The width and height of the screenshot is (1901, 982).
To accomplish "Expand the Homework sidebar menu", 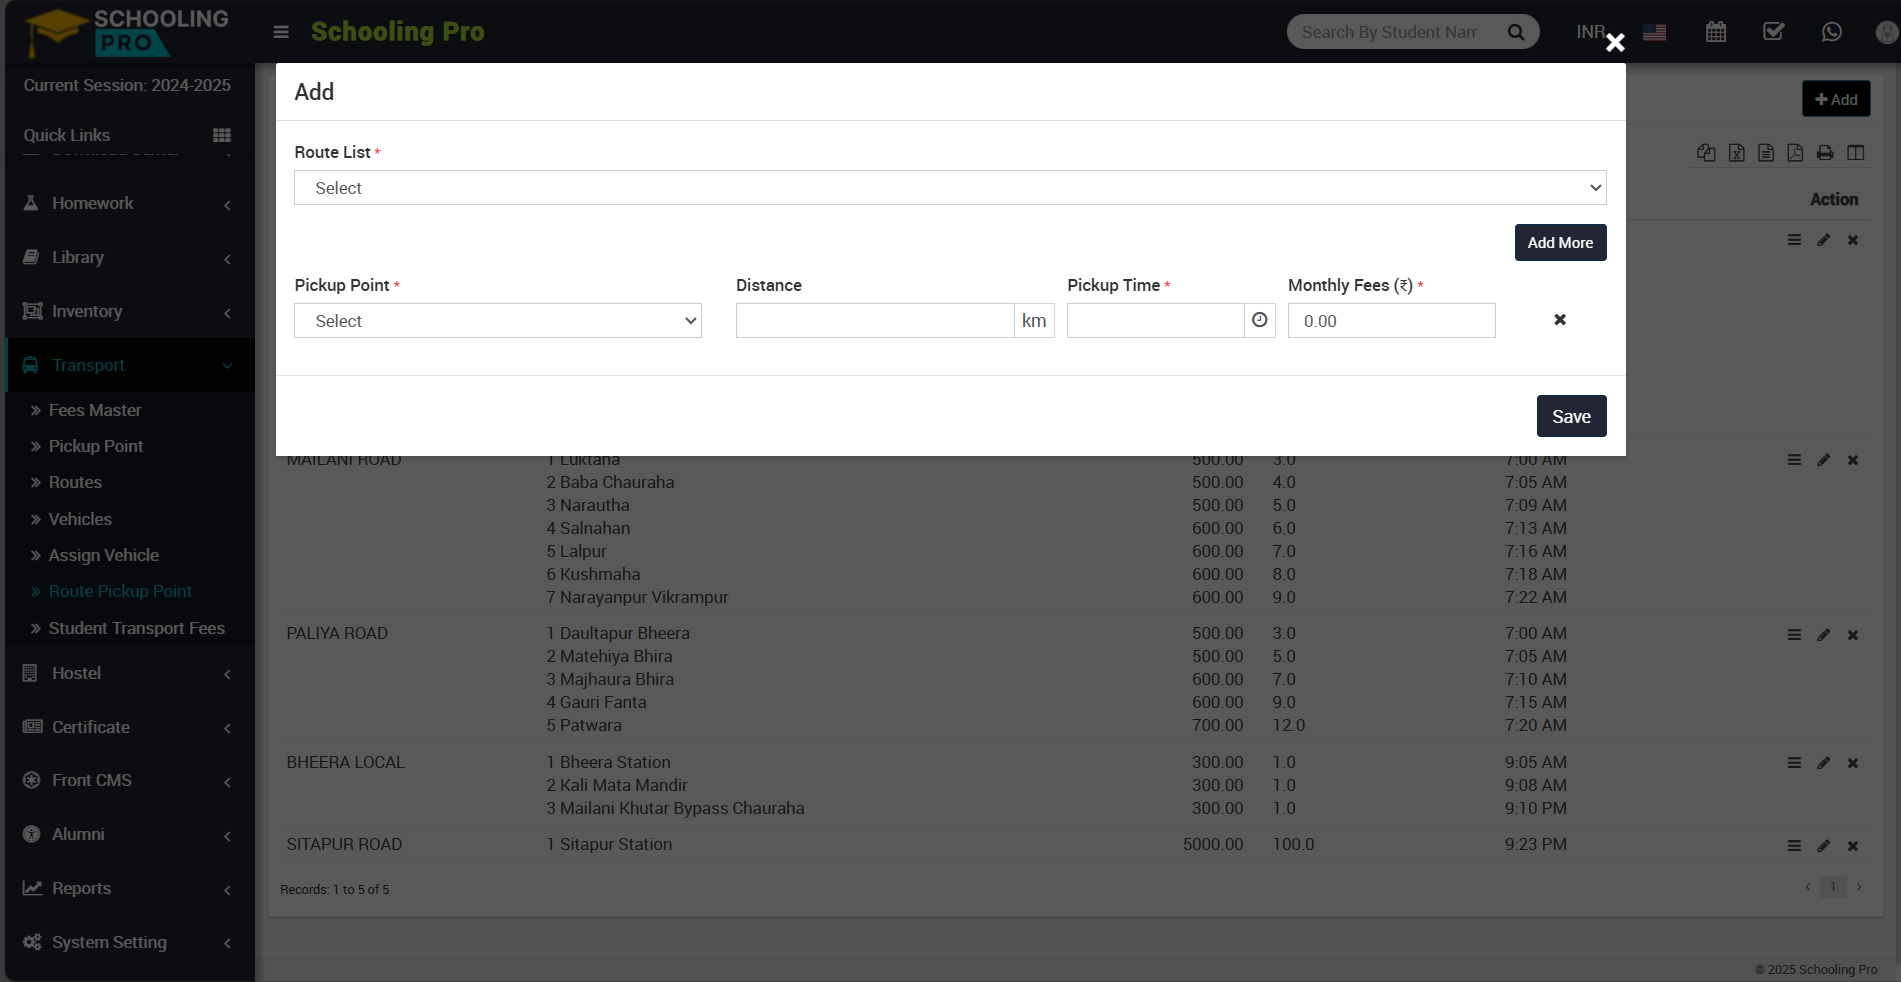I will pos(128,203).
